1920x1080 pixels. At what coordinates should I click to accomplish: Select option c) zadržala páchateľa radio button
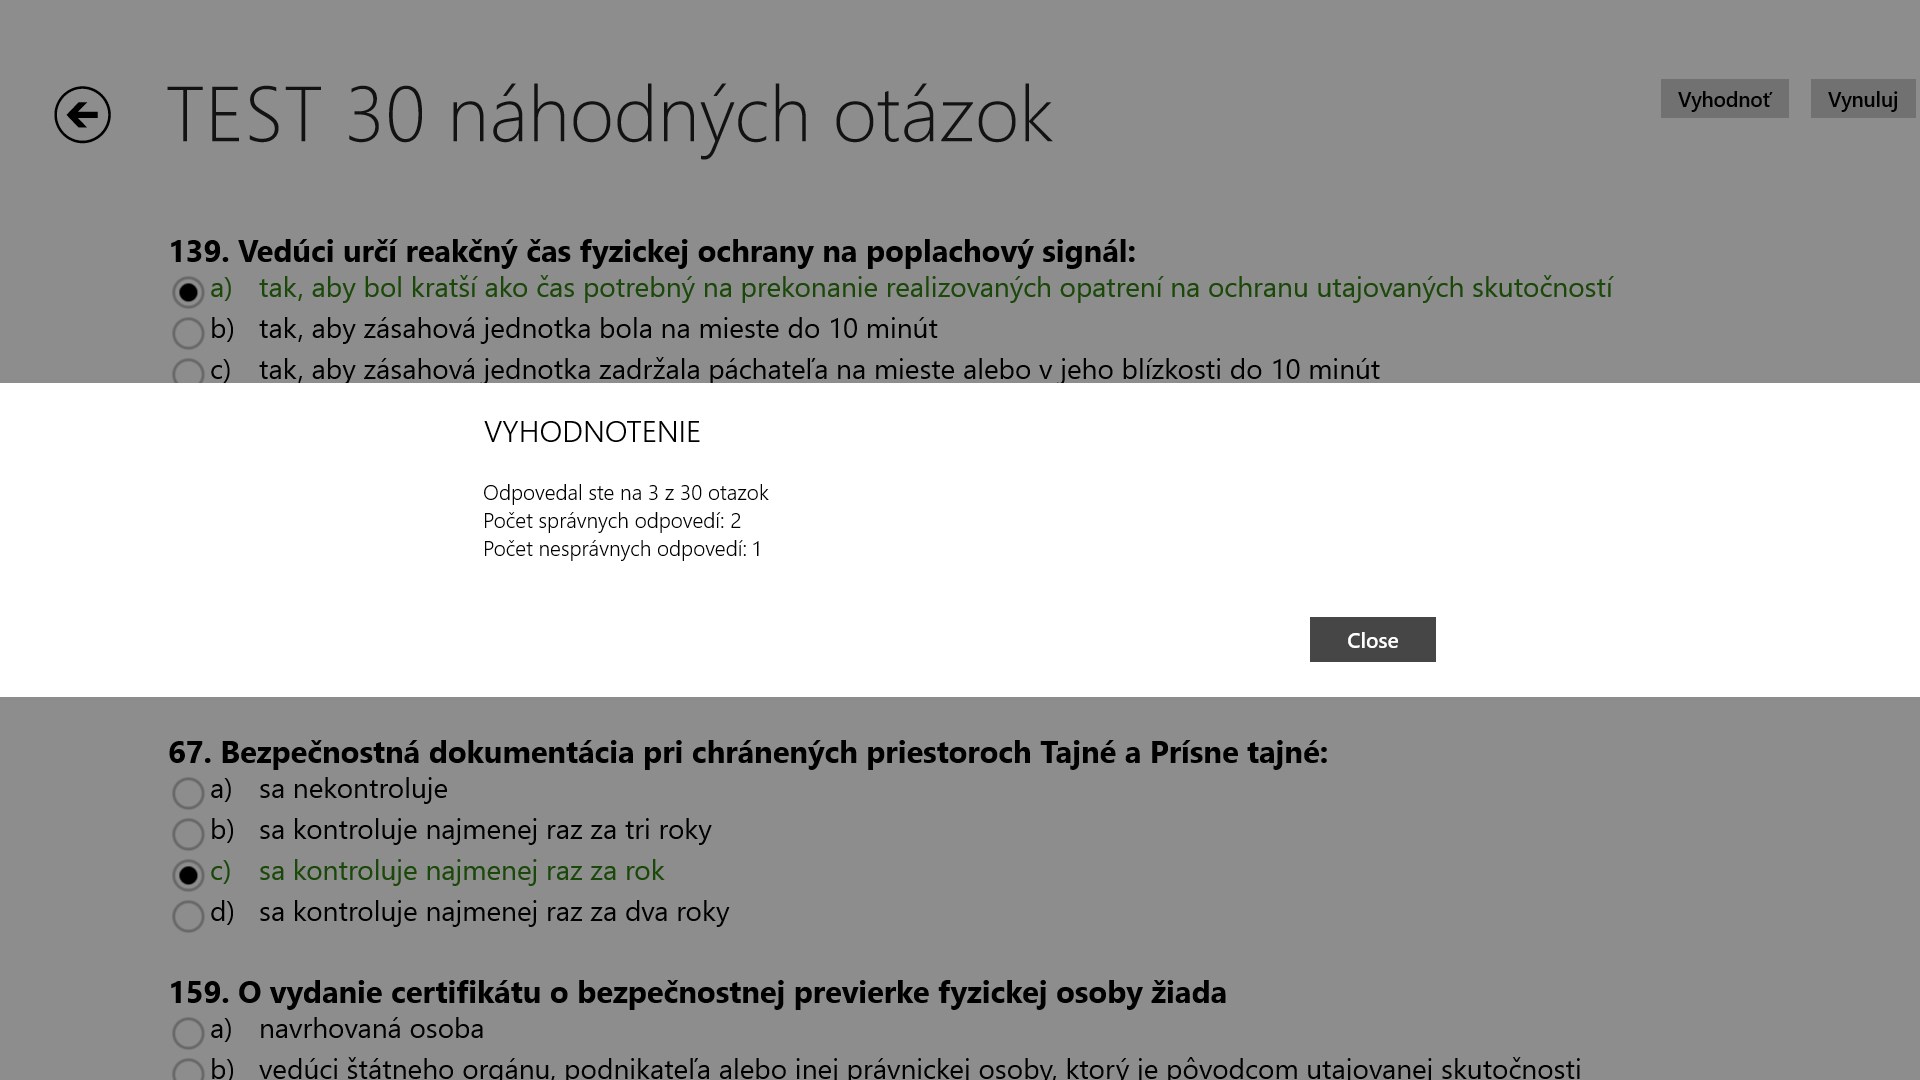point(188,372)
